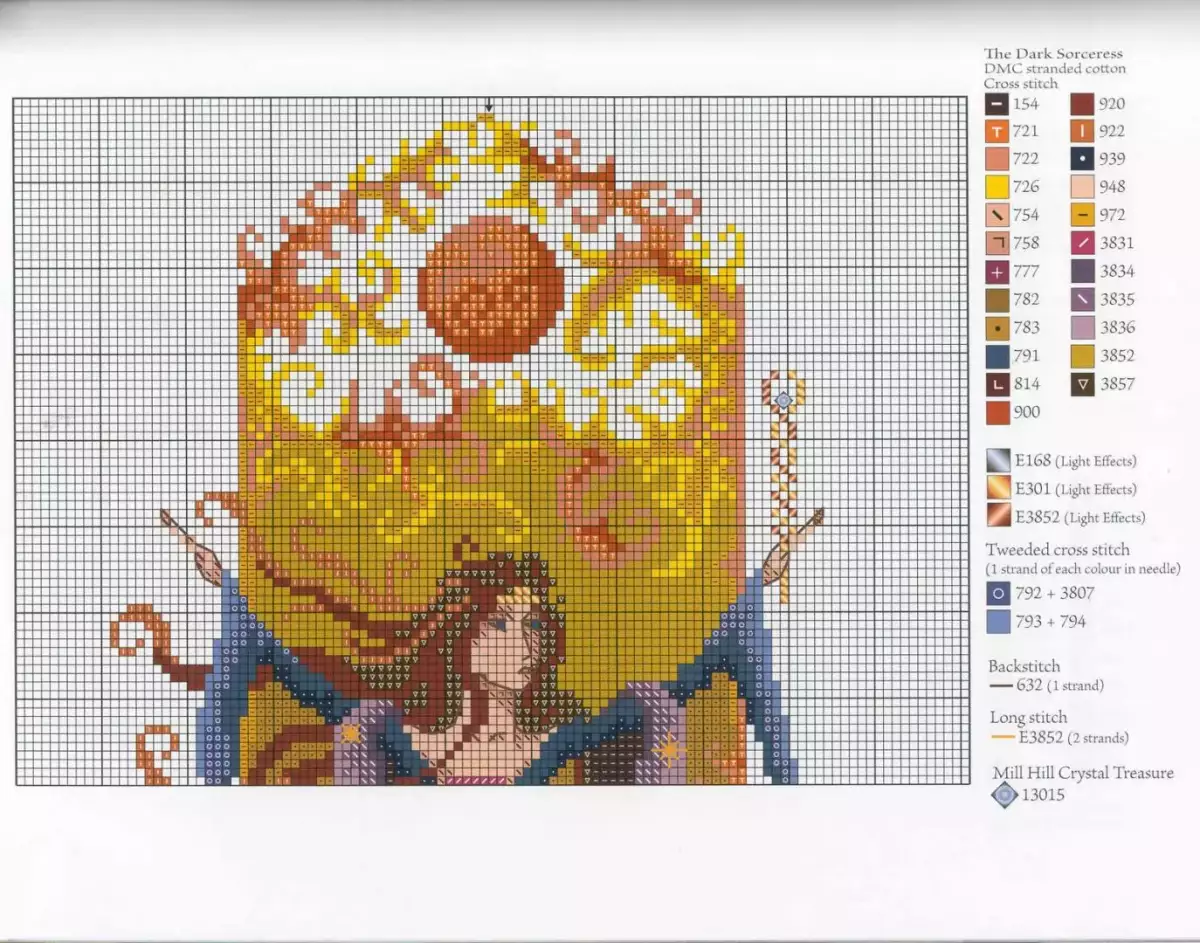This screenshot has height=943, width=1200.
Task: Click the Long stitch E3852 line sample
Action: click(x=1003, y=738)
